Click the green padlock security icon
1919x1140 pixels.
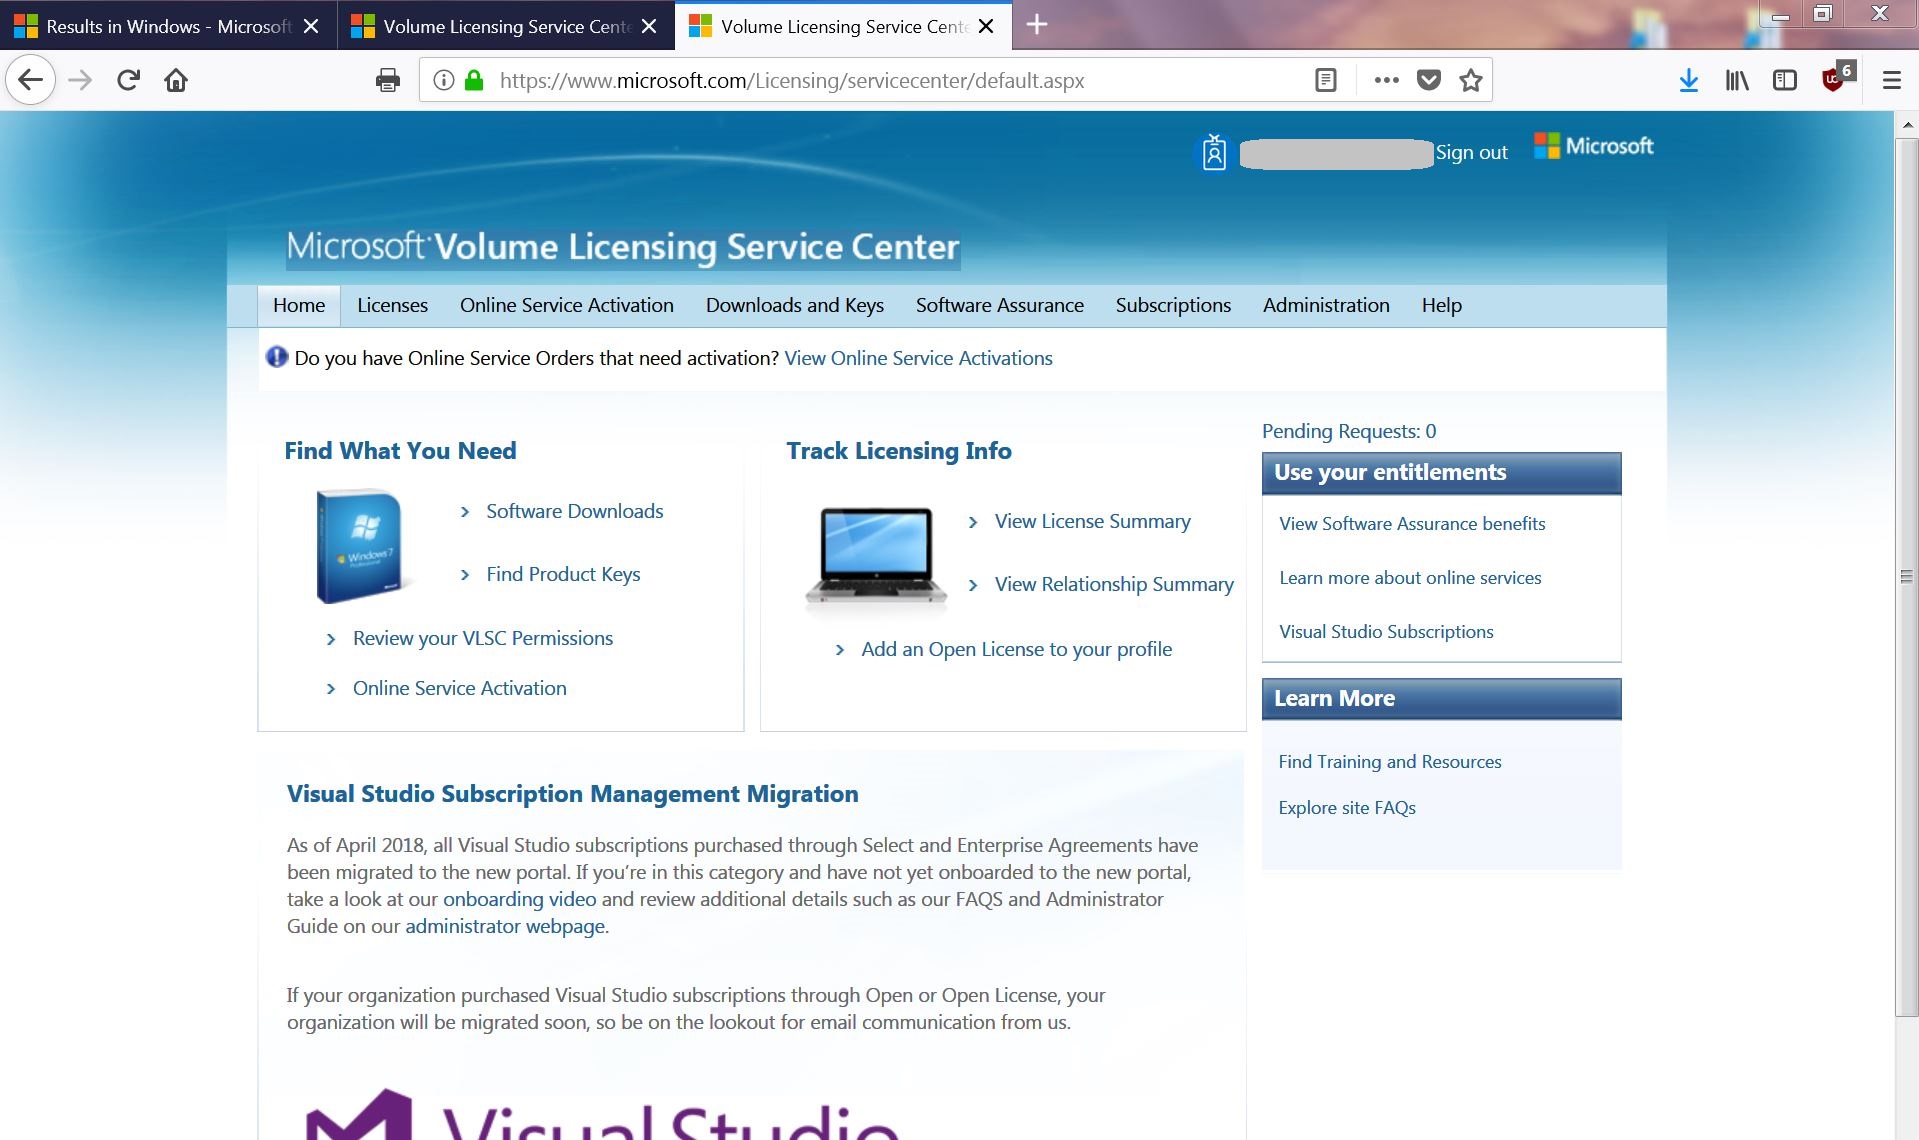[474, 80]
